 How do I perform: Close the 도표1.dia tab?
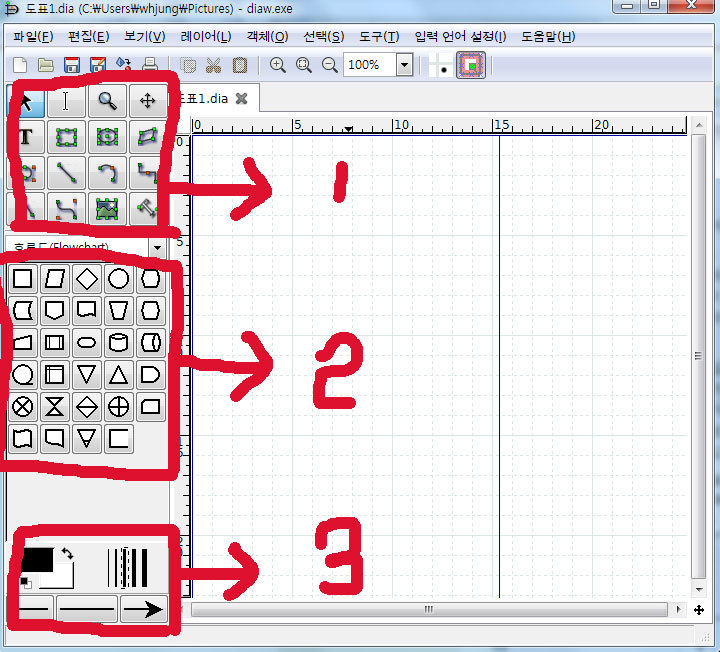tap(242, 98)
